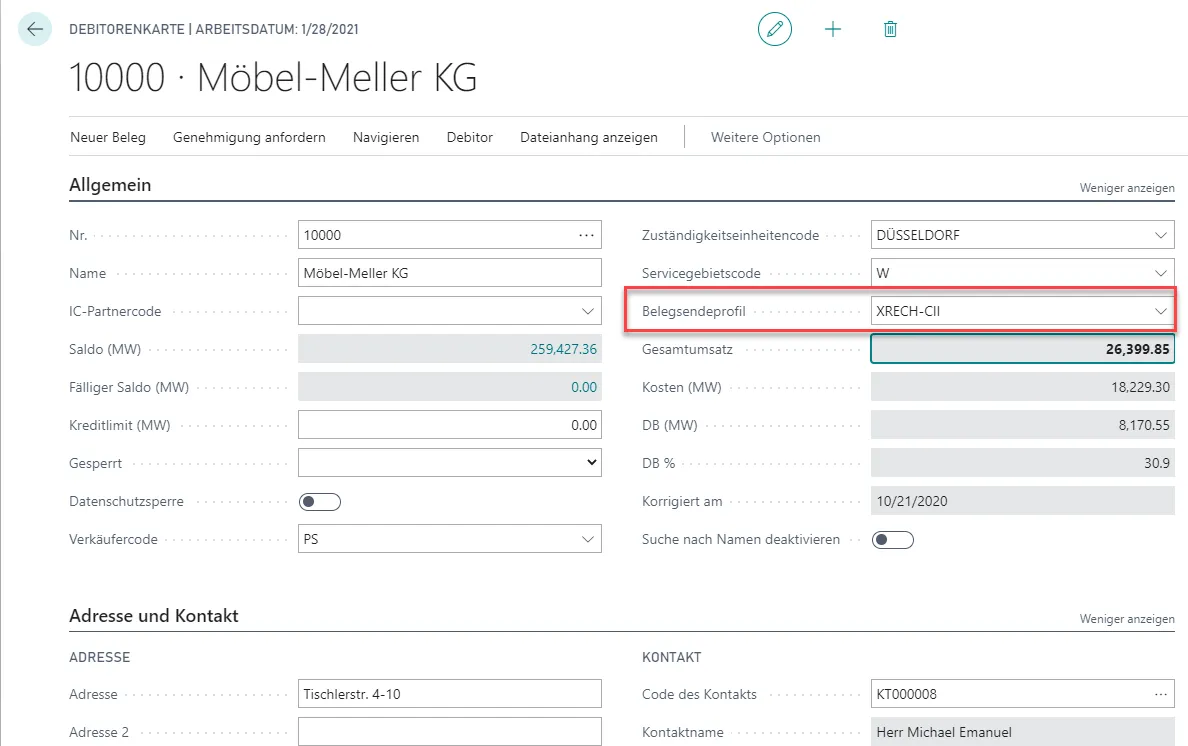Screen dimensions: 1188x746
Task: Open the Gesperrt dropdown list
Action: click(x=590, y=463)
